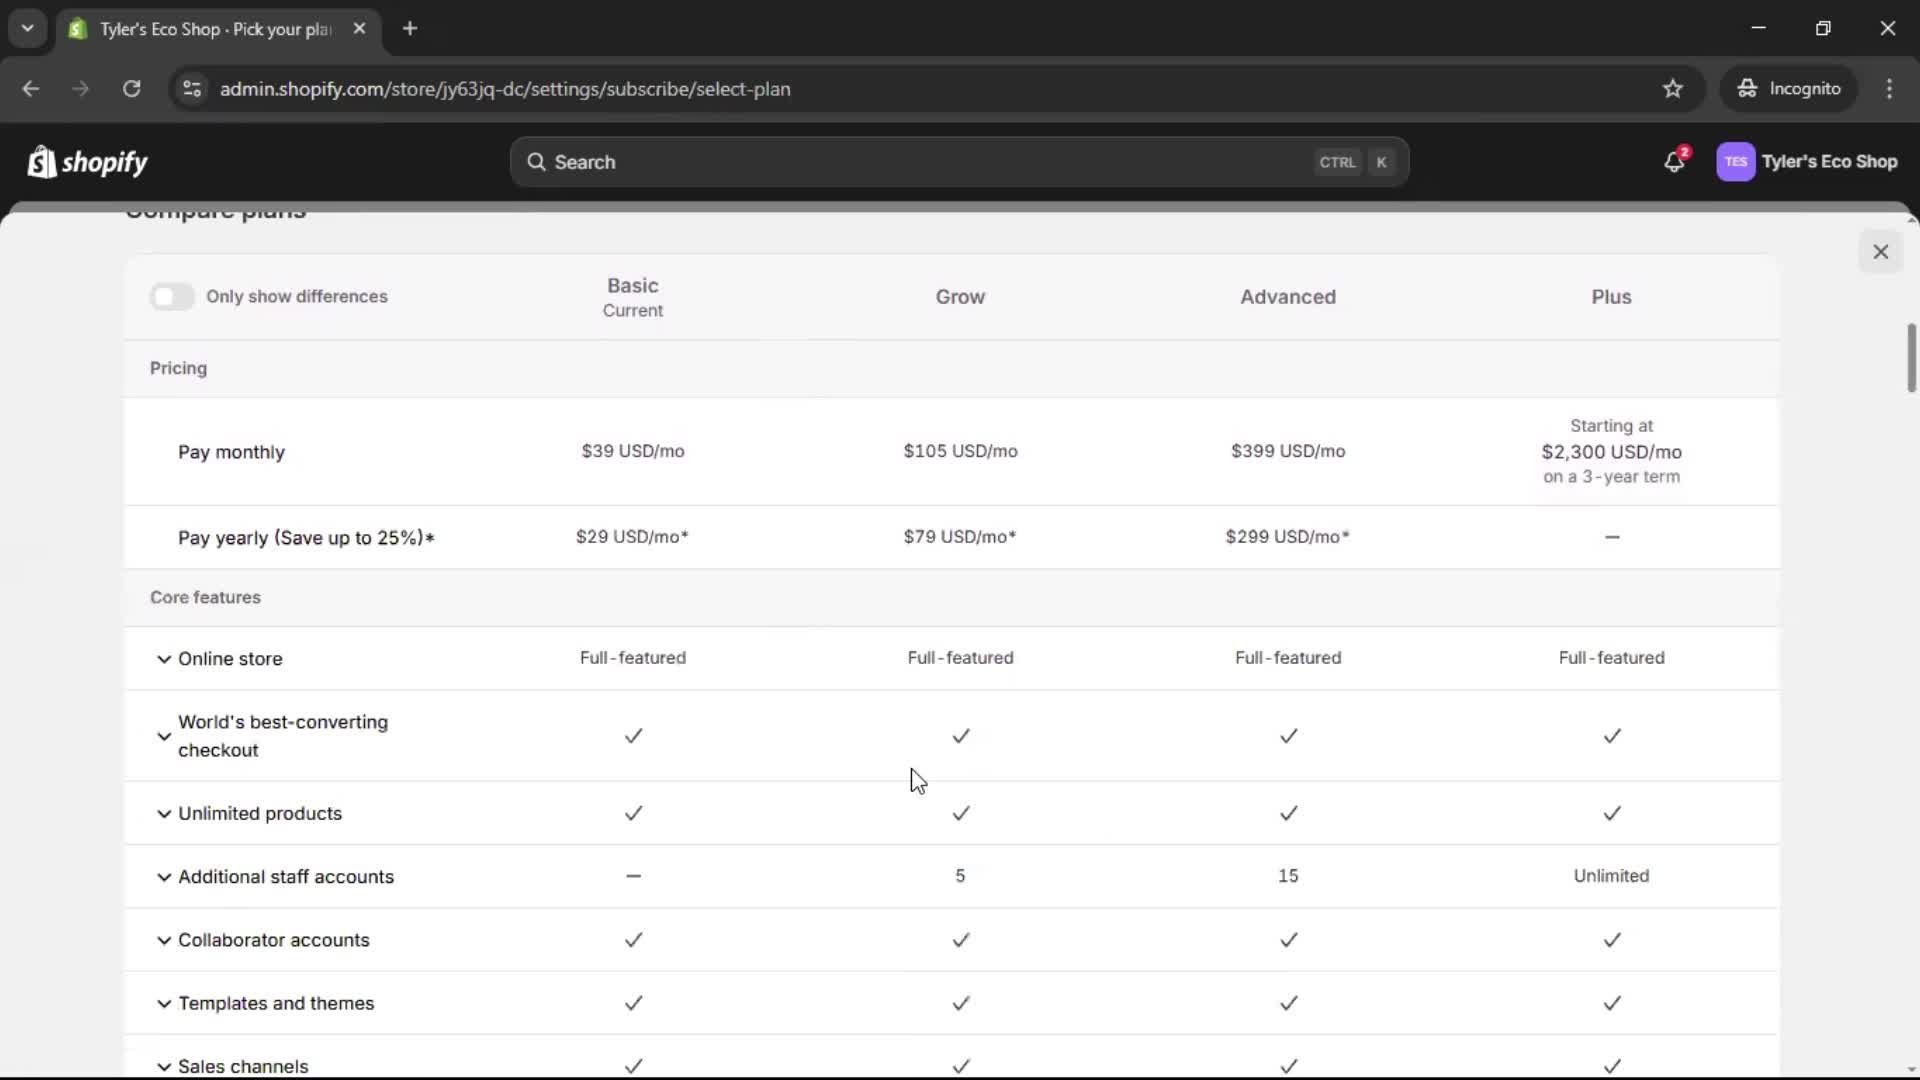Close the compare plans overlay
Viewport: 1920px width, 1080px height.
point(1880,251)
